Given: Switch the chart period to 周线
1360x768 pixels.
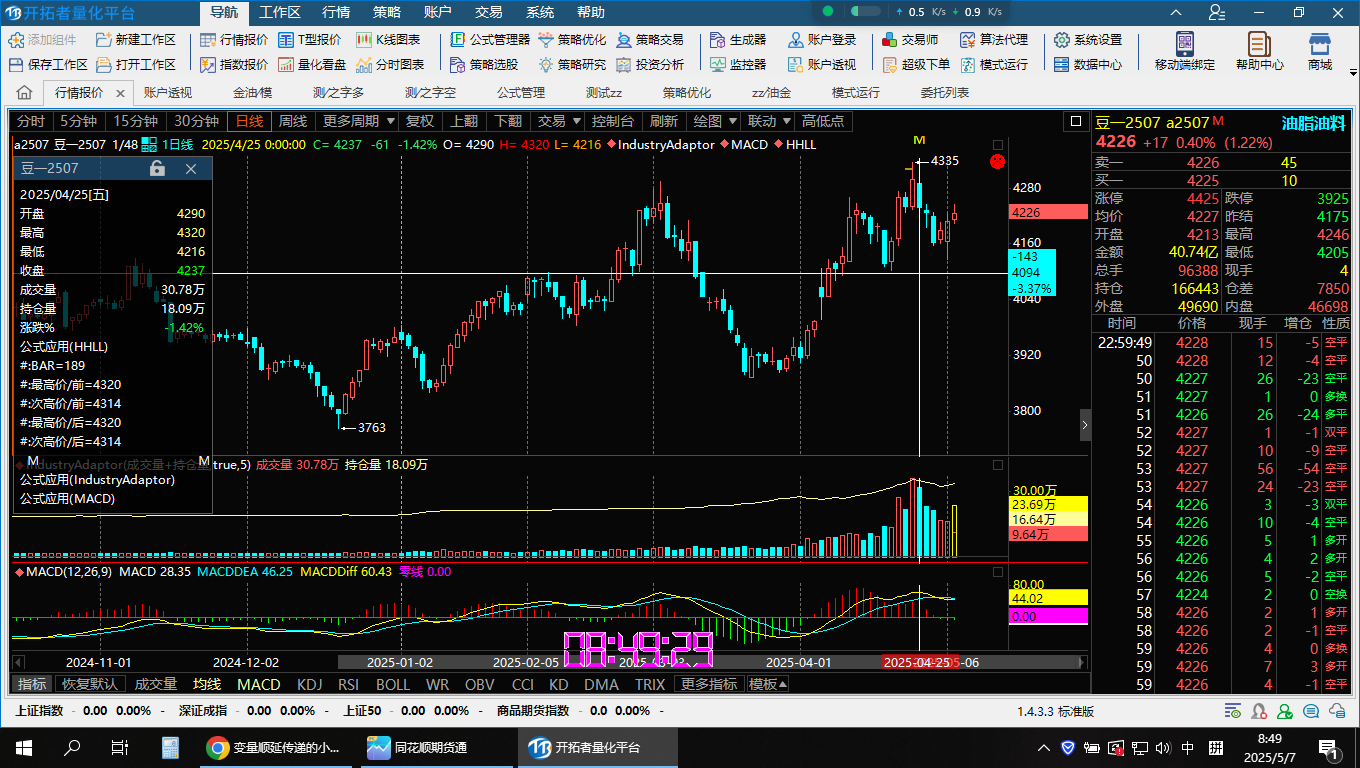Looking at the screenshot, I should (293, 121).
